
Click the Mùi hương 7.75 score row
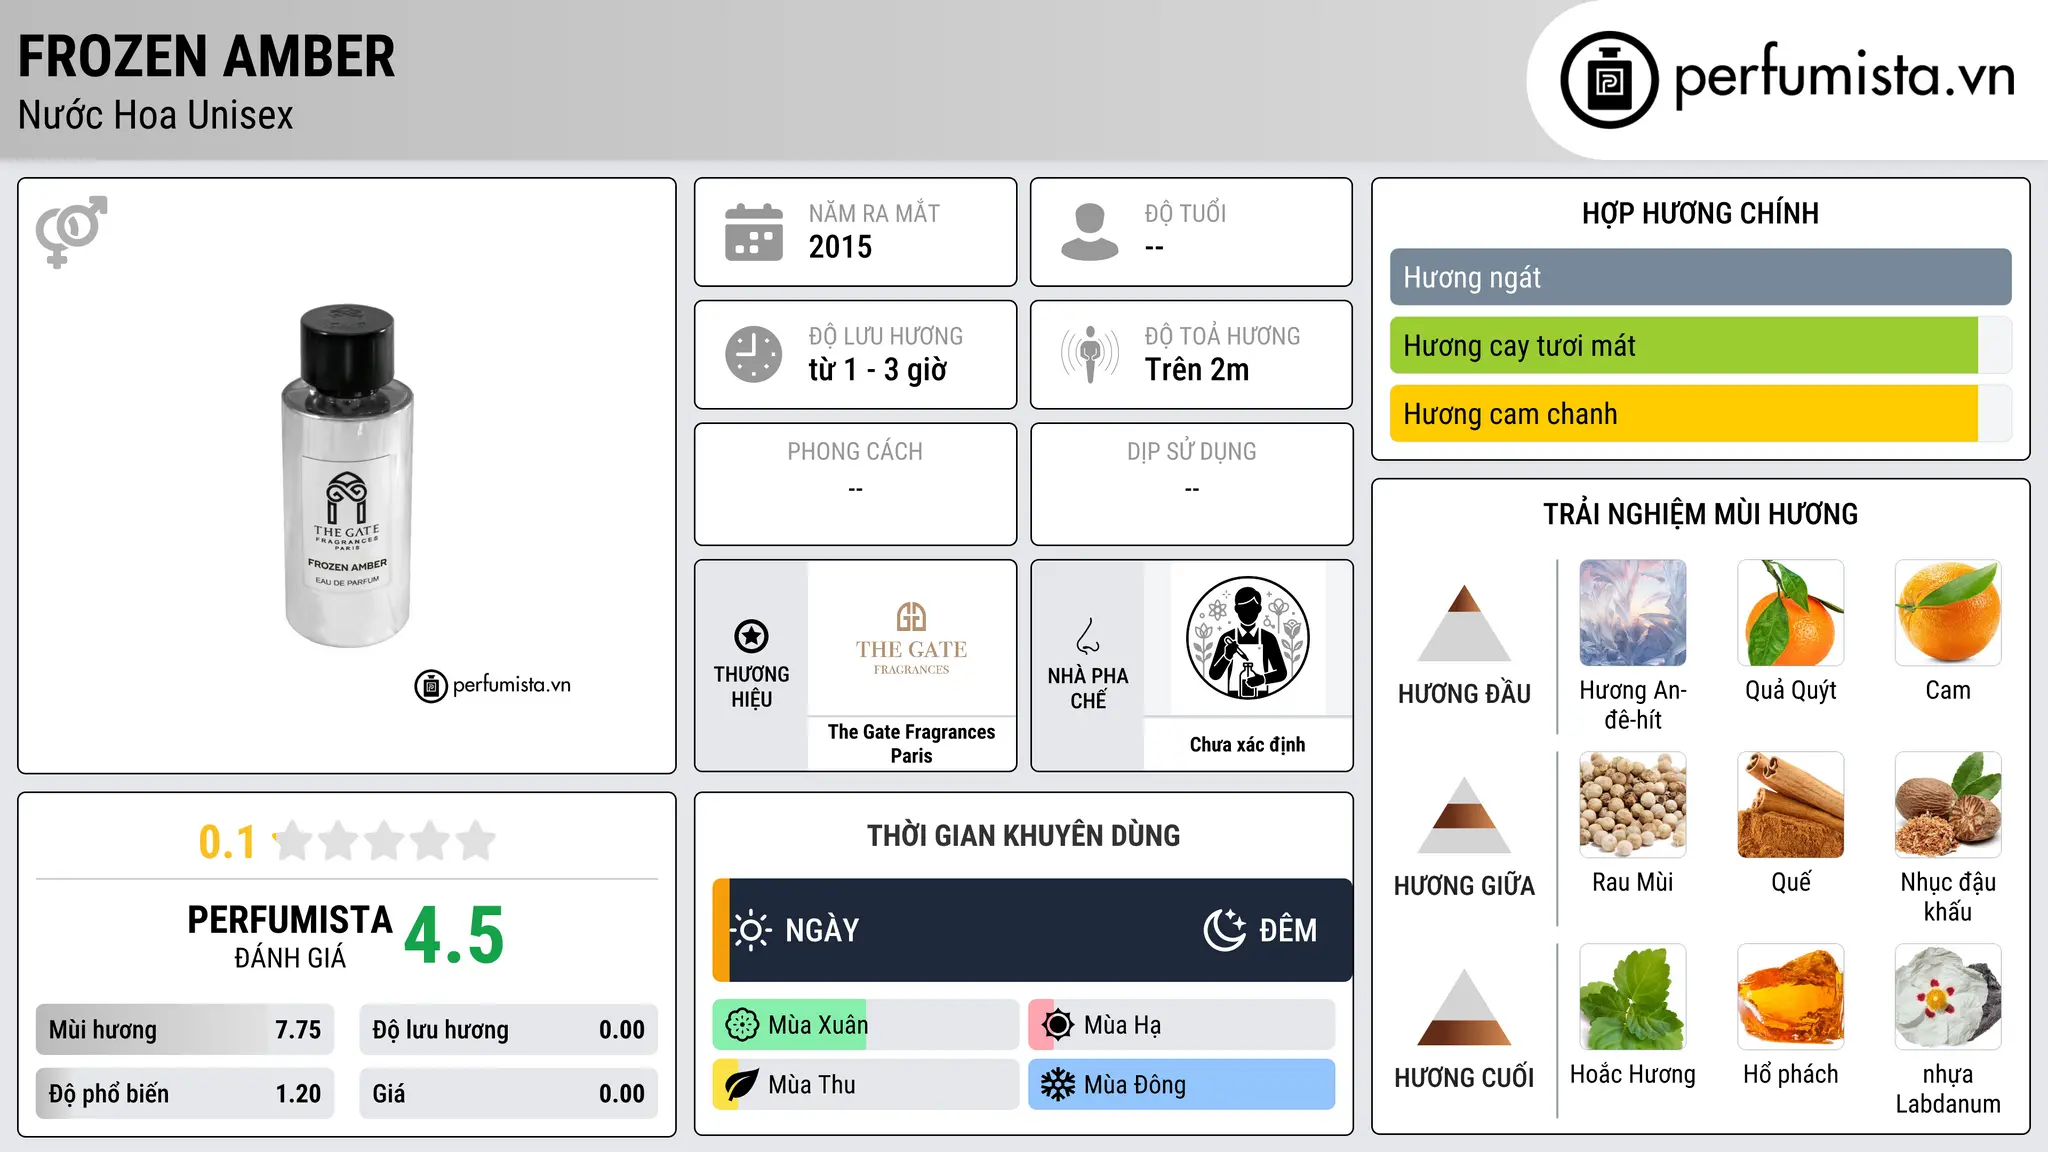pyautogui.click(x=185, y=1030)
